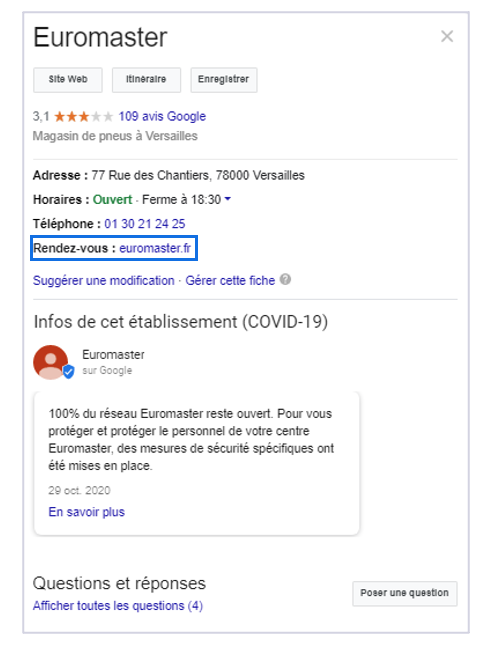Click the Enregistrer button

224,80
